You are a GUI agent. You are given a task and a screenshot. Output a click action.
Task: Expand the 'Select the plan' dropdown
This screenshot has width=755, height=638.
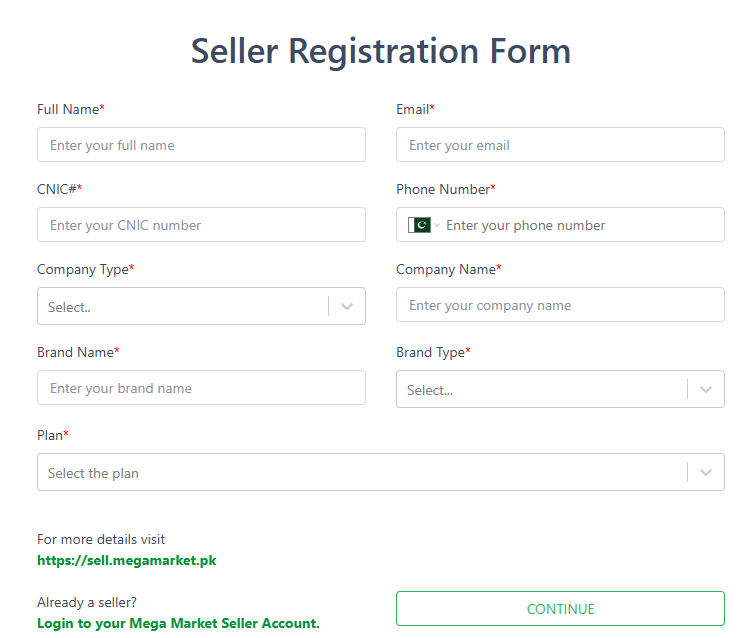pyautogui.click(x=381, y=472)
